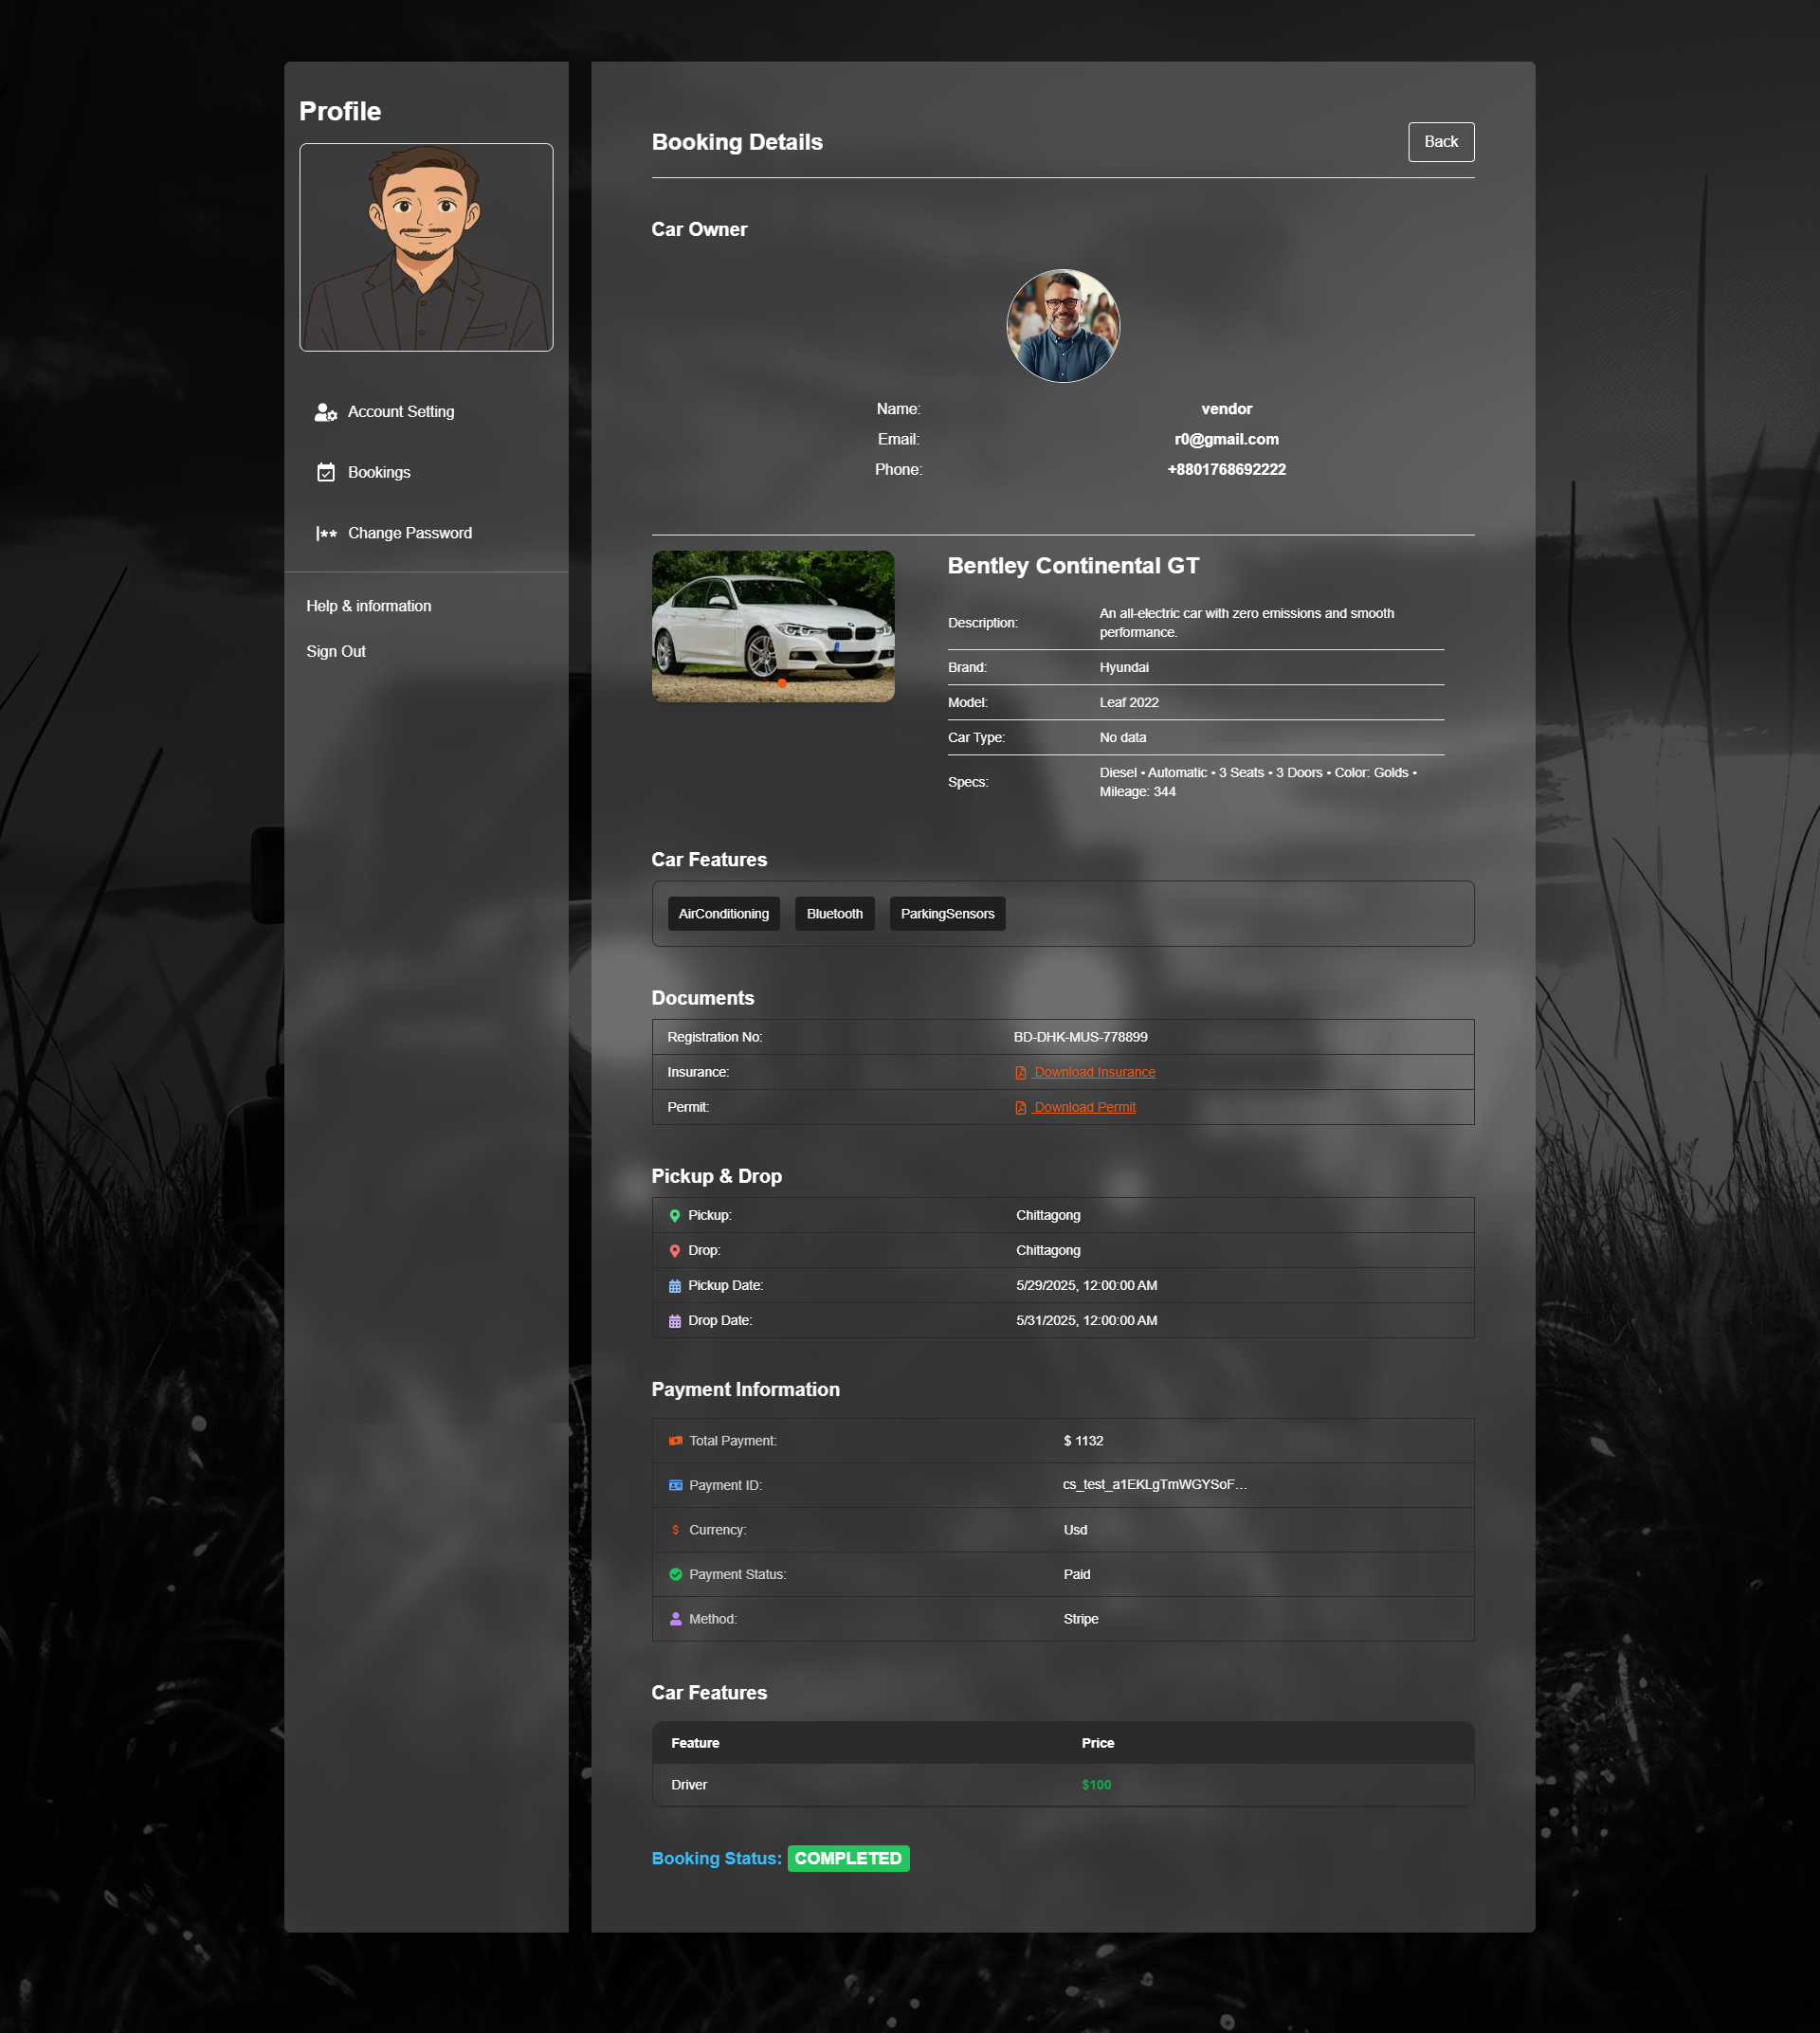Click the Pickup Date calendar icon
This screenshot has width=1820, height=2033.
pos(675,1286)
